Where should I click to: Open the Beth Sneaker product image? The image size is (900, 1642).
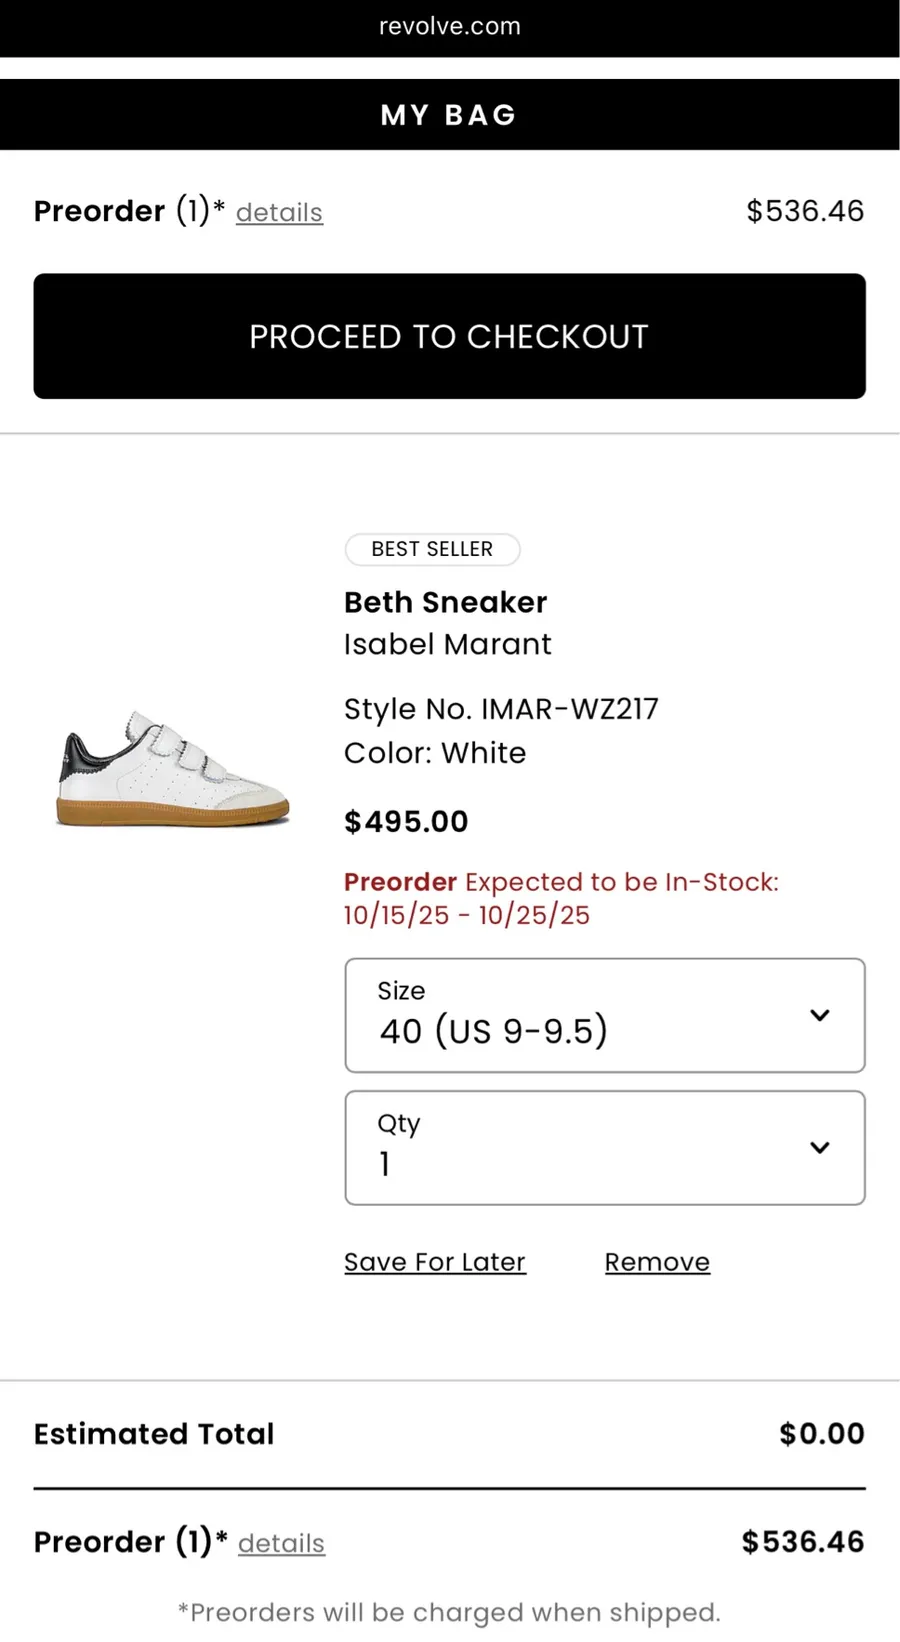coord(173,767)
